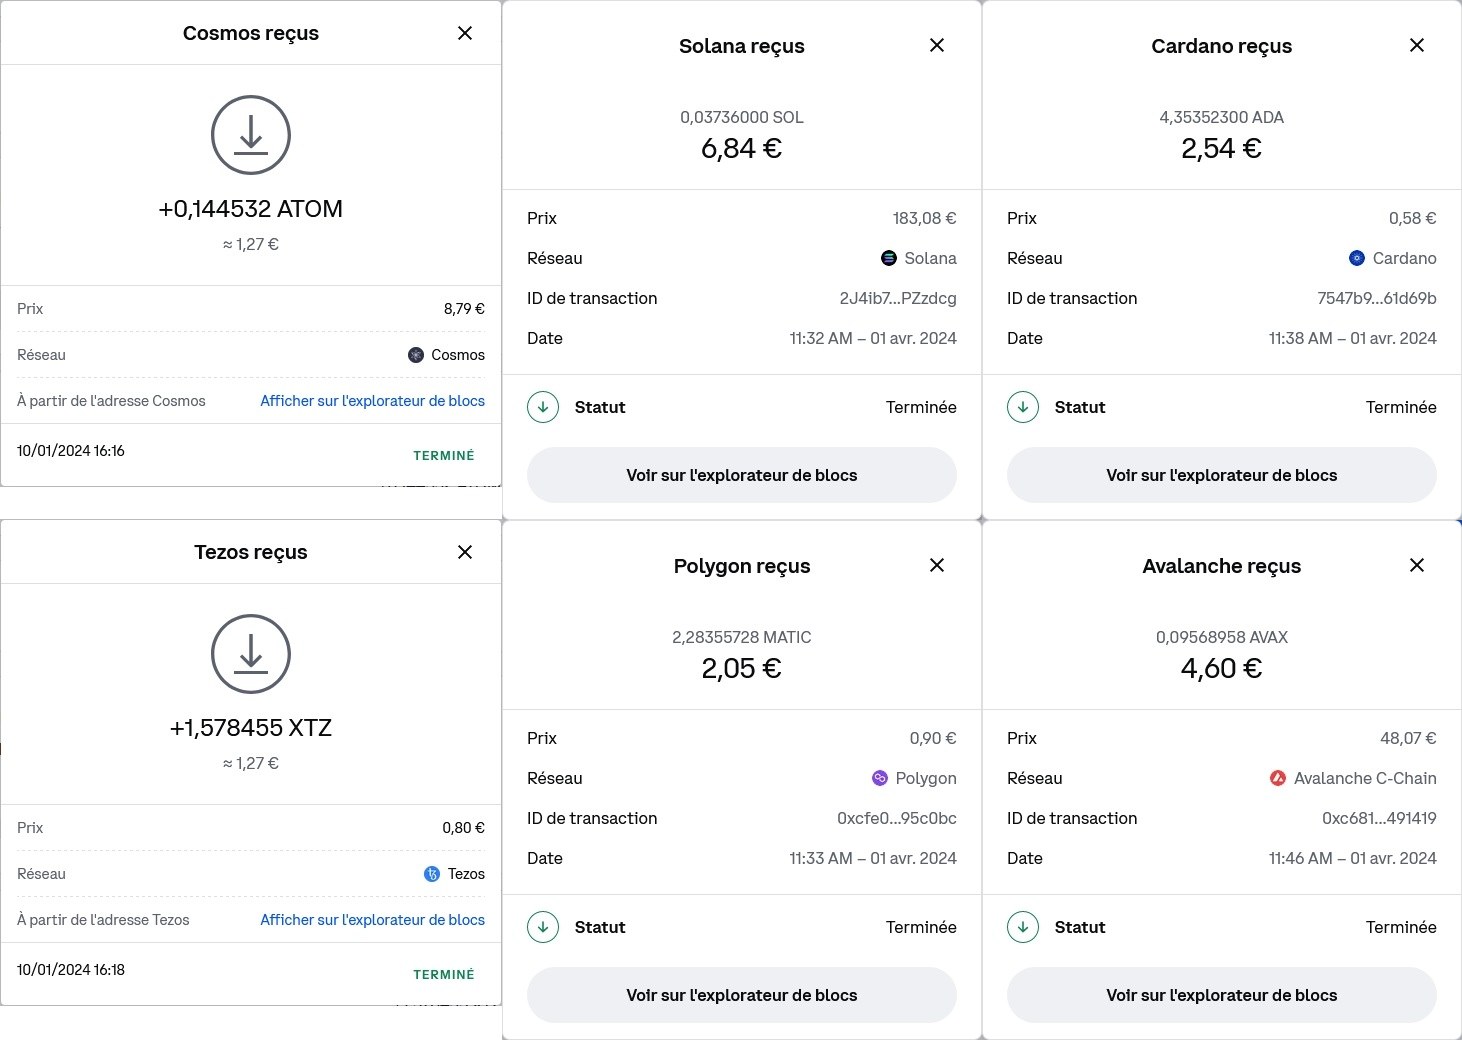Select Cardano transaction ID 7547b9...61d69b
1462x1040 pixels.
tap(1377, 298)
